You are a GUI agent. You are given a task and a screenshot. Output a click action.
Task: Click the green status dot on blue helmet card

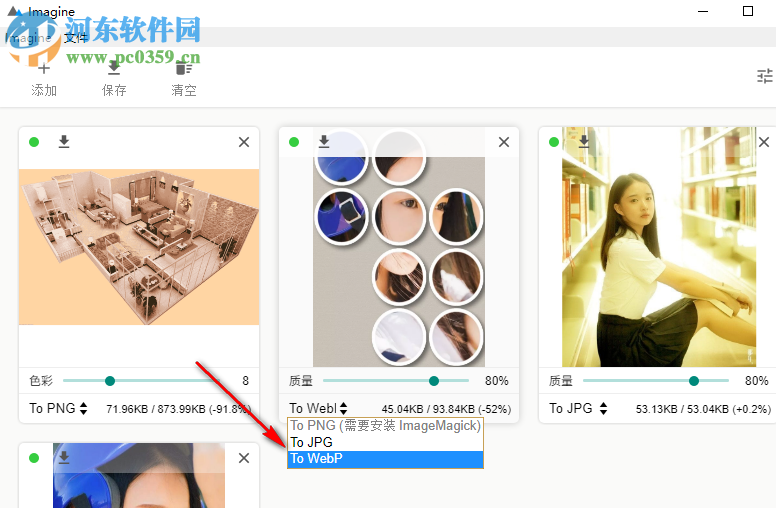(34, 458)
